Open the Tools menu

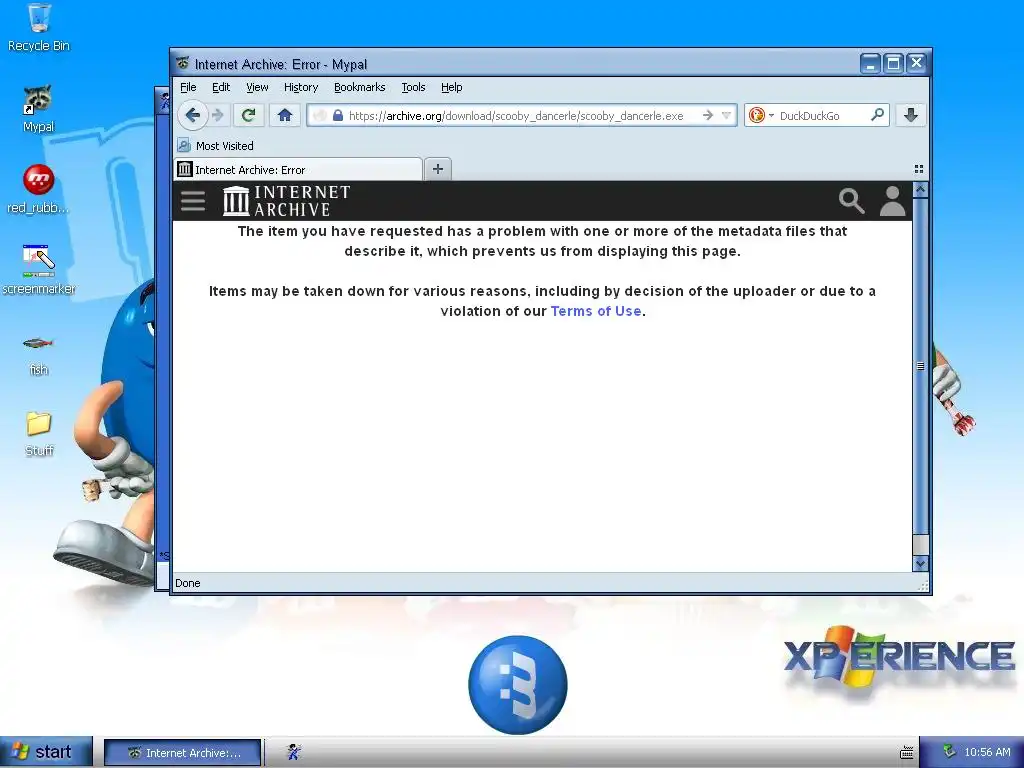[x=413, y=87]
